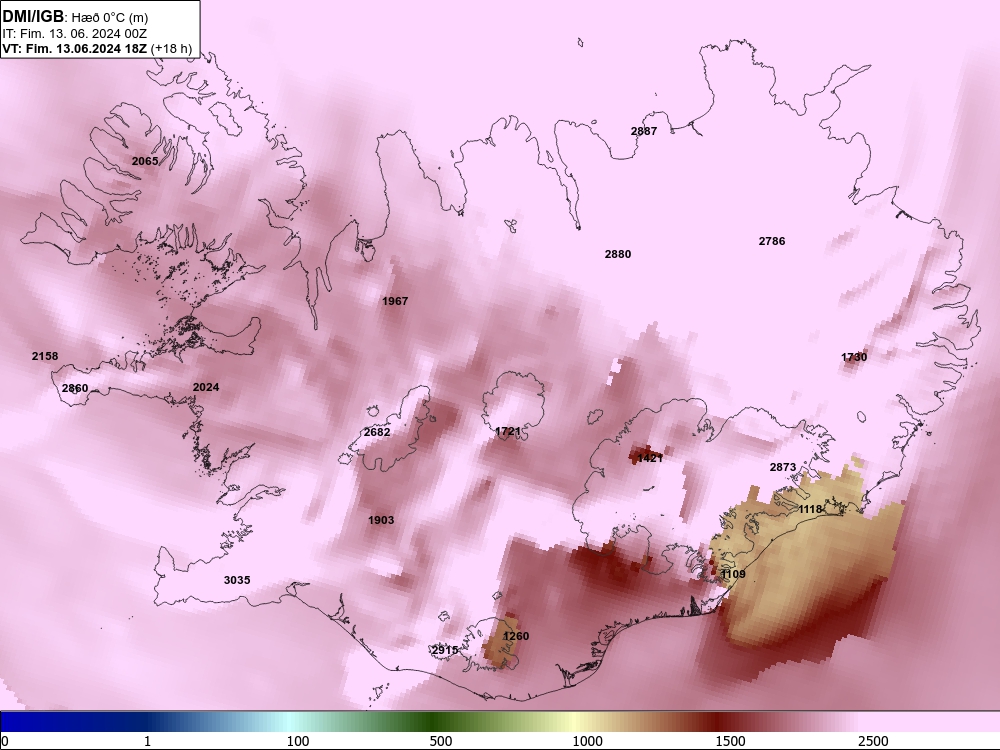This screenshot has width=1000, height=750.
Task: Select the 2860 label on Snæfellsnes tip
Action: coord(75,388)
